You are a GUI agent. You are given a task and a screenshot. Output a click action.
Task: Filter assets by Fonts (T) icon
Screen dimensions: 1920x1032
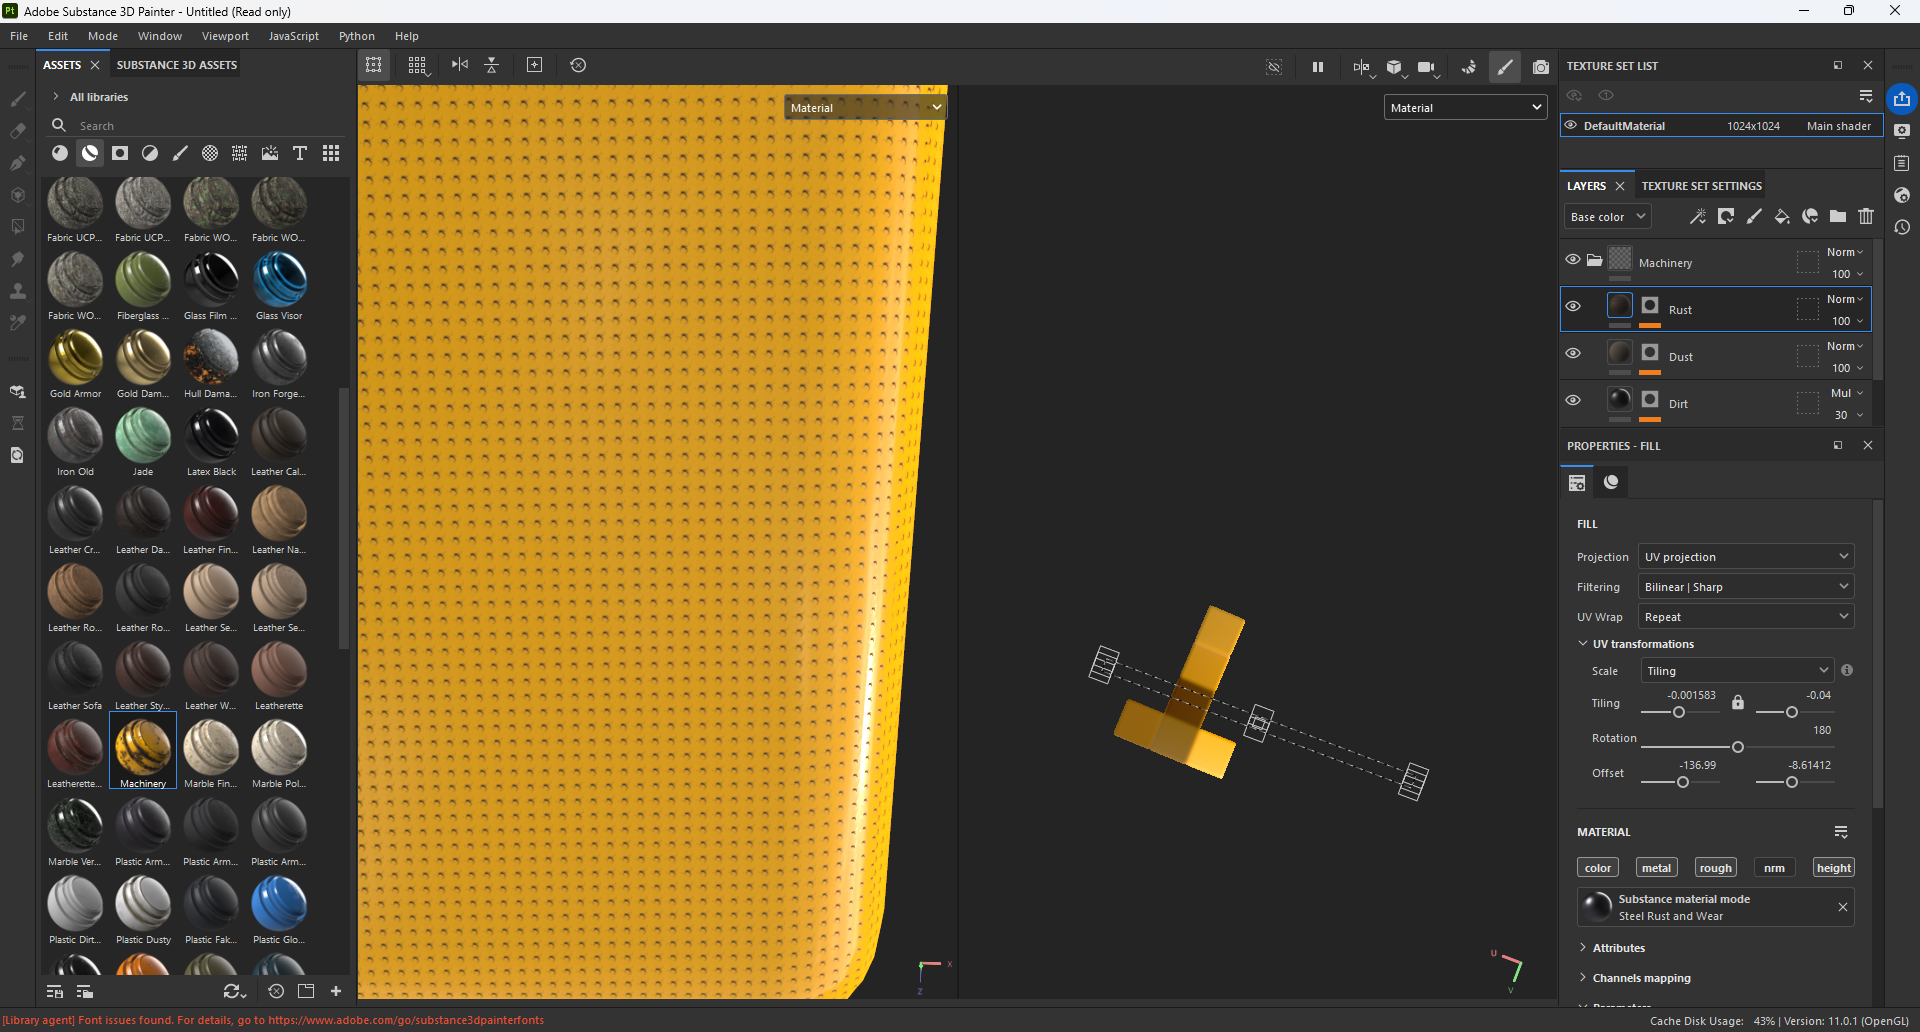pos(300,153)
